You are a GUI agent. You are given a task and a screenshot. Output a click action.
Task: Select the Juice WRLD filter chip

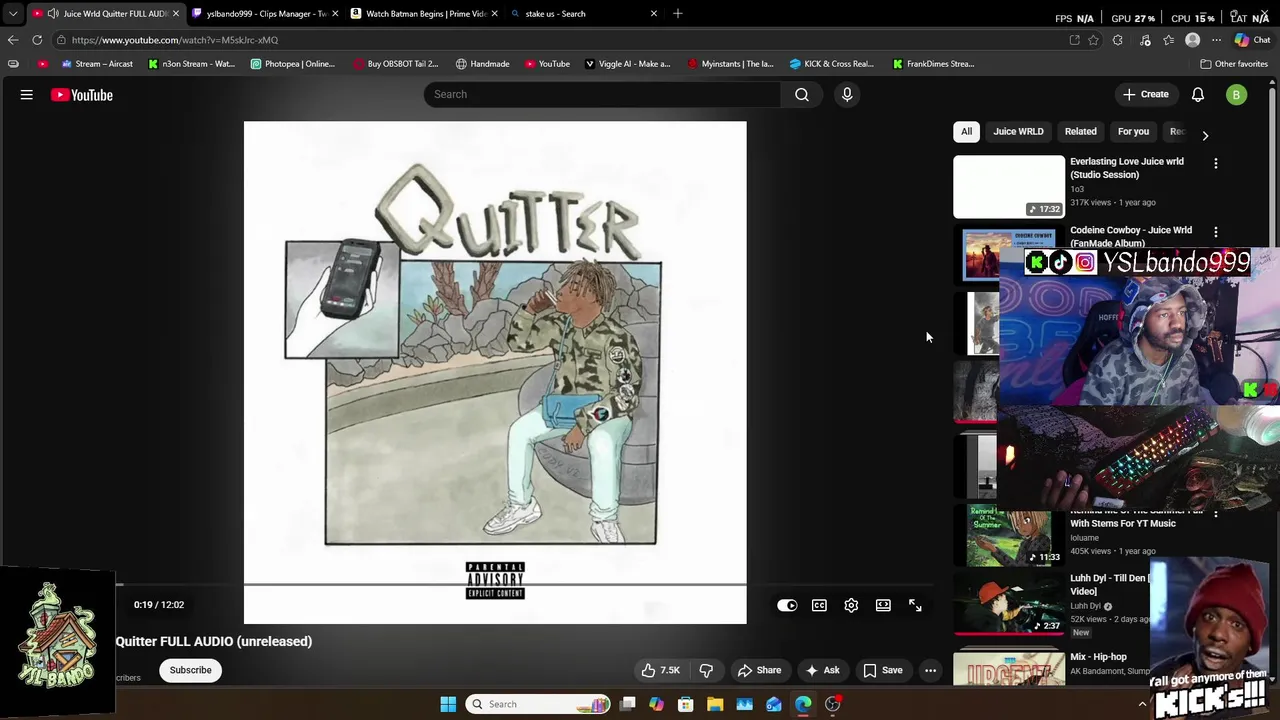[1018, 131]
